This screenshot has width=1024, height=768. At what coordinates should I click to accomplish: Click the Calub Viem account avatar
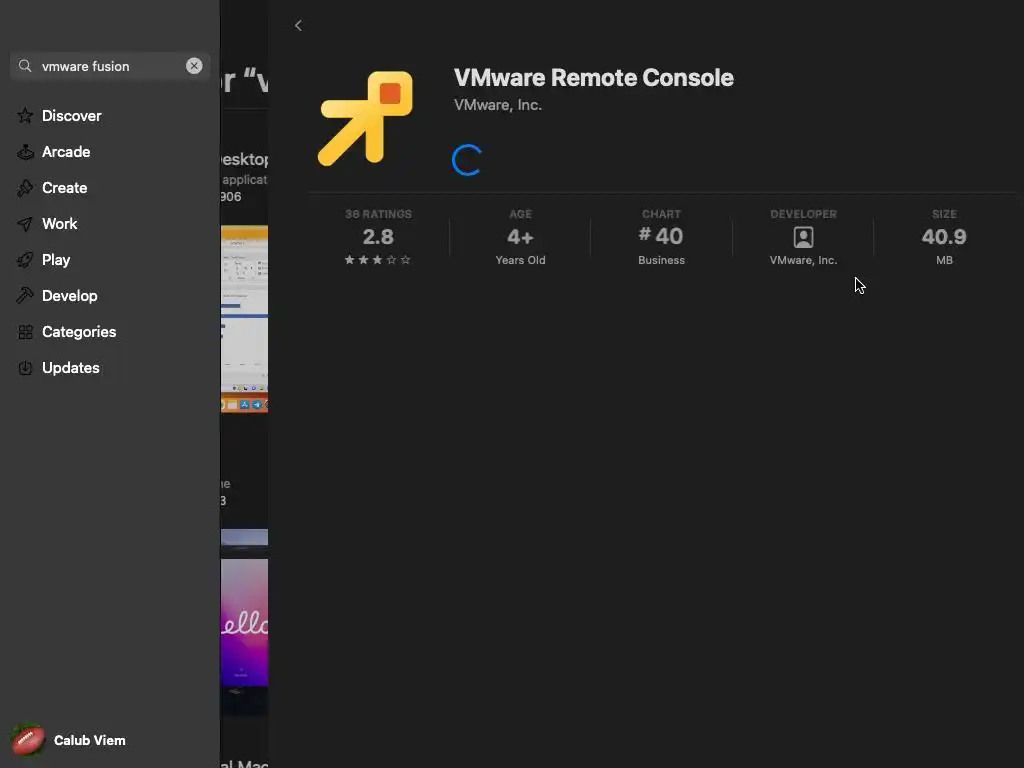(27, 740)
